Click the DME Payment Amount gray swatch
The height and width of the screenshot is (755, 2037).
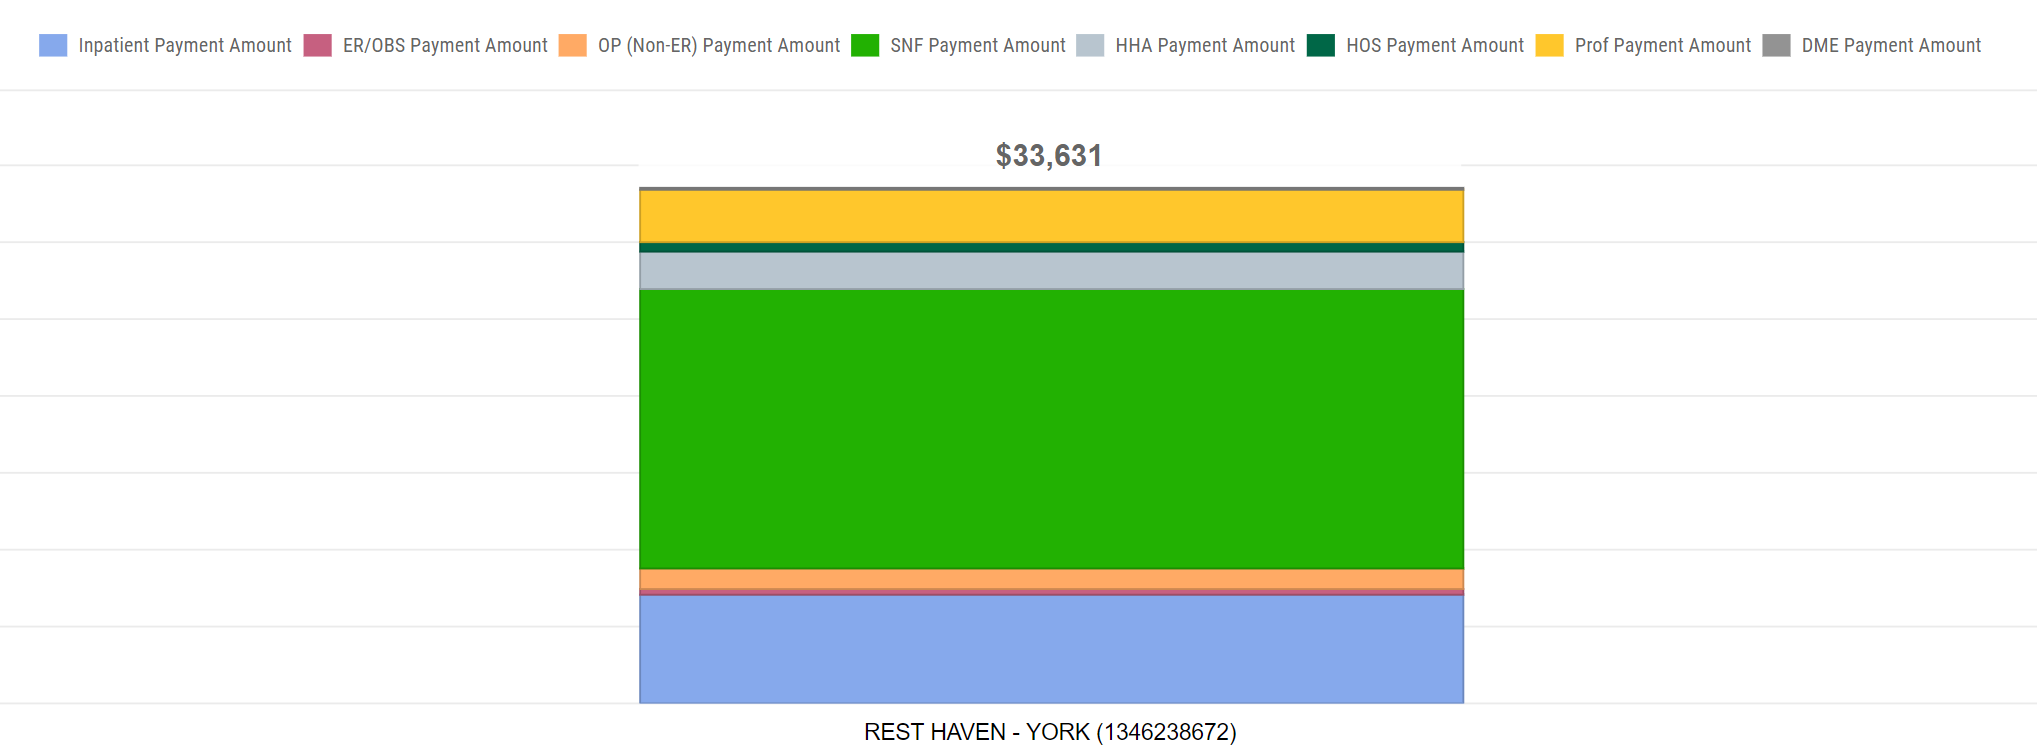1776,45
